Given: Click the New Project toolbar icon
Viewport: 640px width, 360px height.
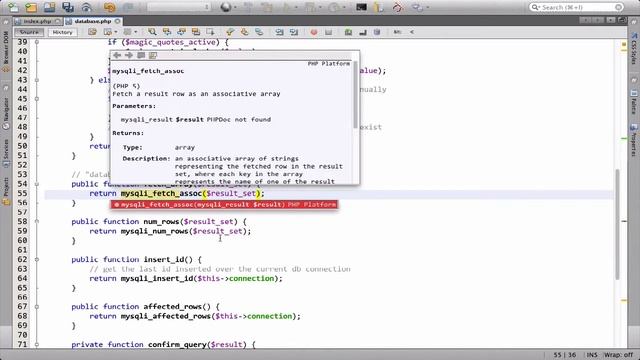Looking at the screenshot, I should tap(31, 7).
